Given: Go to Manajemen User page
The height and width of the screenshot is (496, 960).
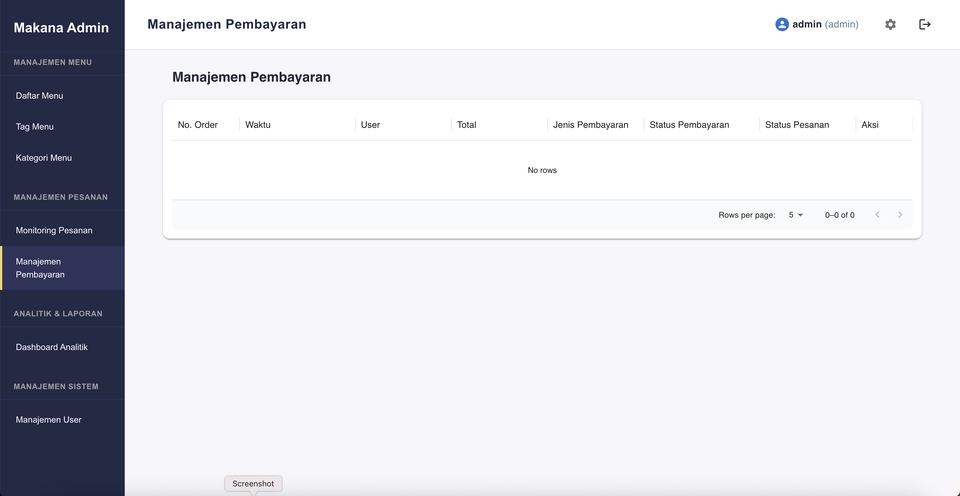Looking at the screenshot, I should 49,420.
